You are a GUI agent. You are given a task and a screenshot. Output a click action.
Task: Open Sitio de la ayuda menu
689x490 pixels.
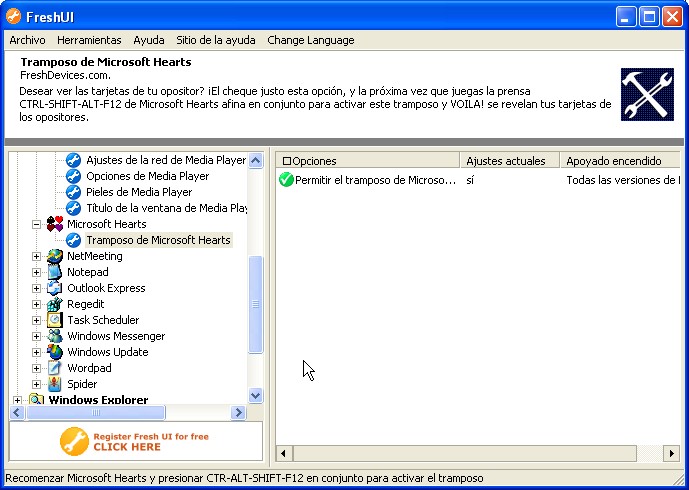[x=216, y=40]
